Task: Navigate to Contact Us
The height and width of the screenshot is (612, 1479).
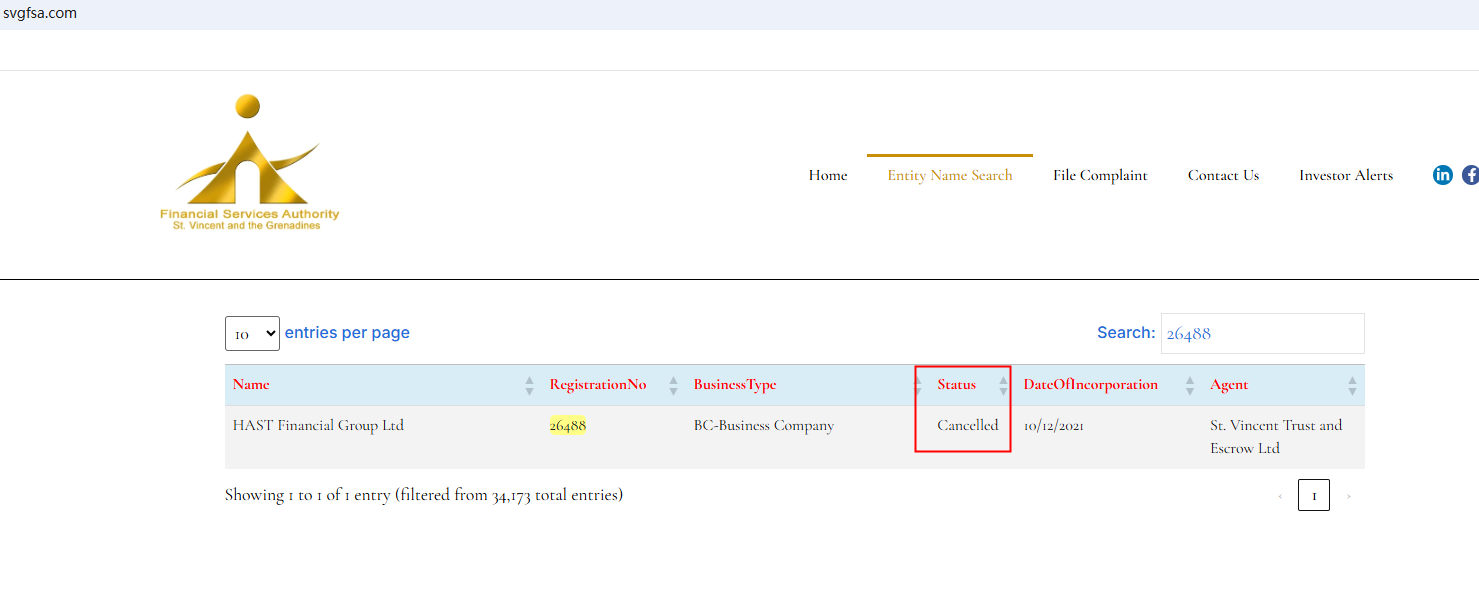Action: tap(1223, 175)
